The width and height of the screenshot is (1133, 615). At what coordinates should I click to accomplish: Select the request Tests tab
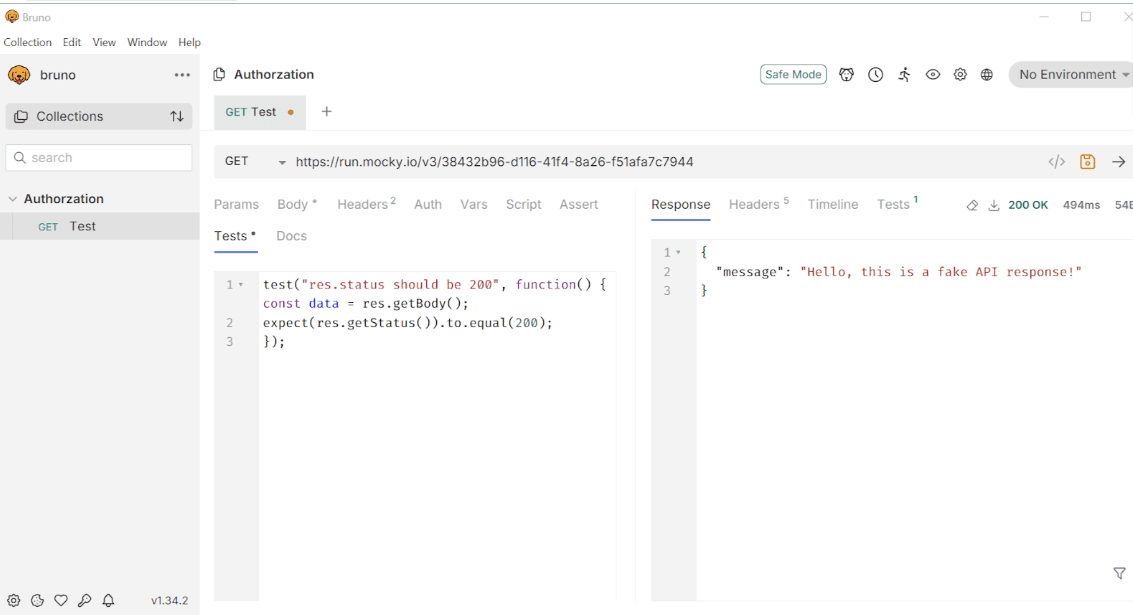click(x=235, y=236)
